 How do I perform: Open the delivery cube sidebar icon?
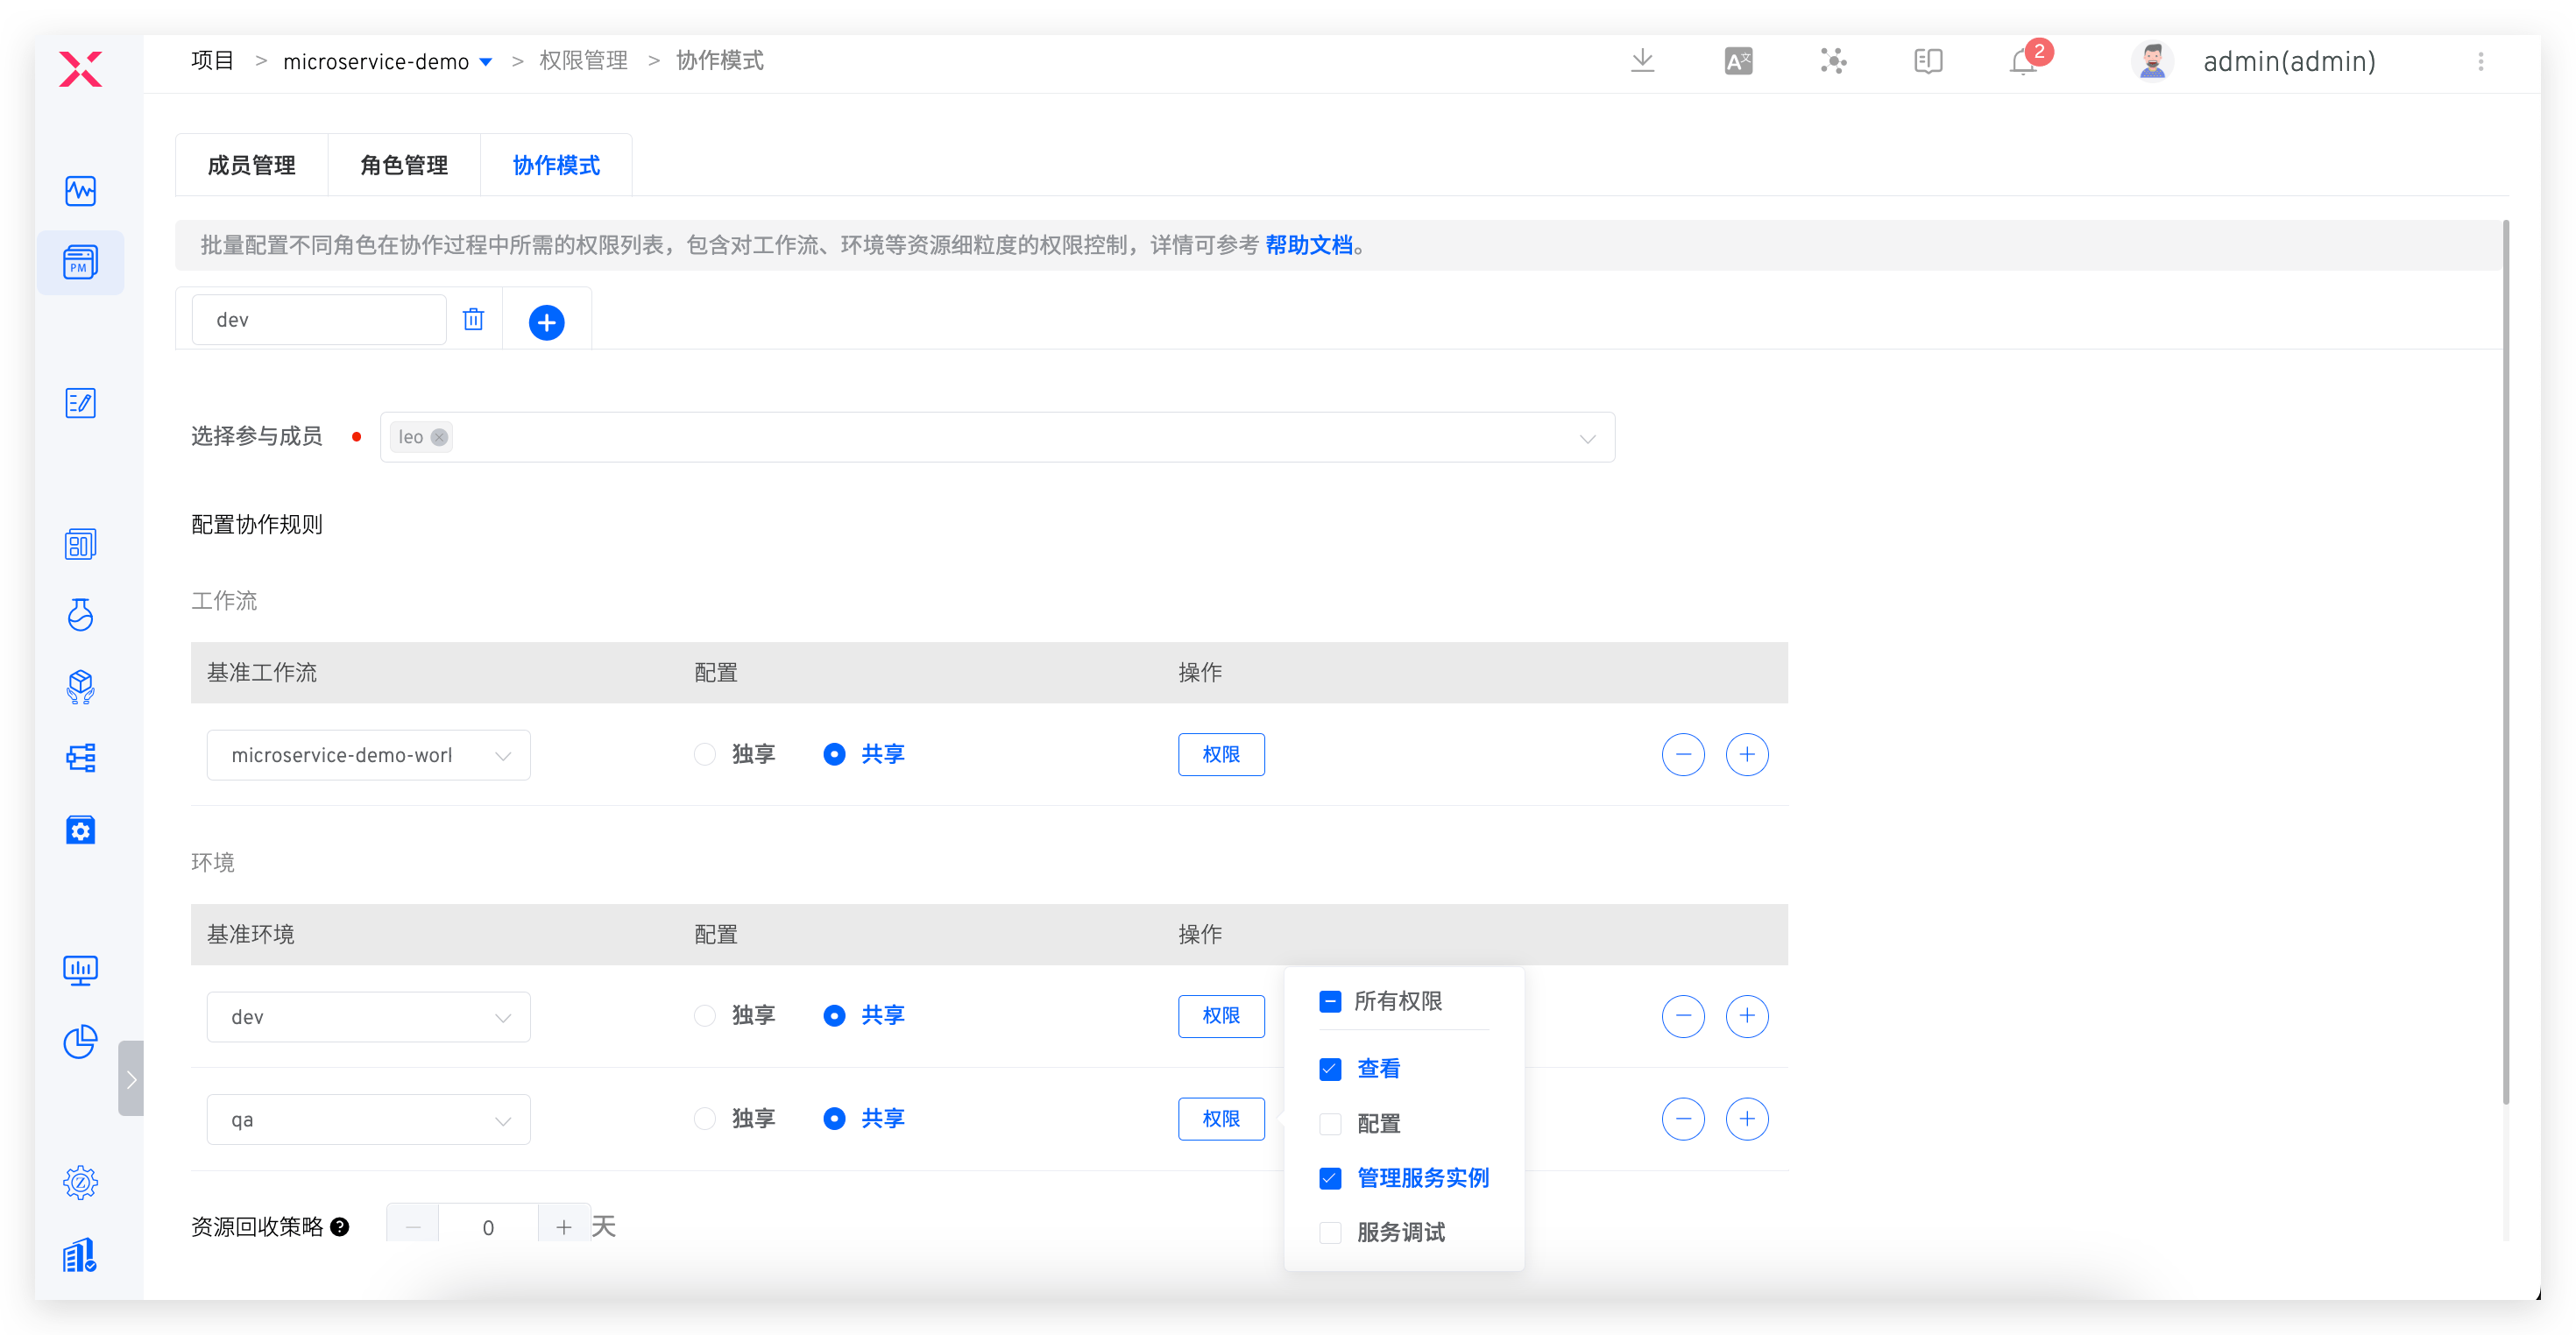[80, 687]
